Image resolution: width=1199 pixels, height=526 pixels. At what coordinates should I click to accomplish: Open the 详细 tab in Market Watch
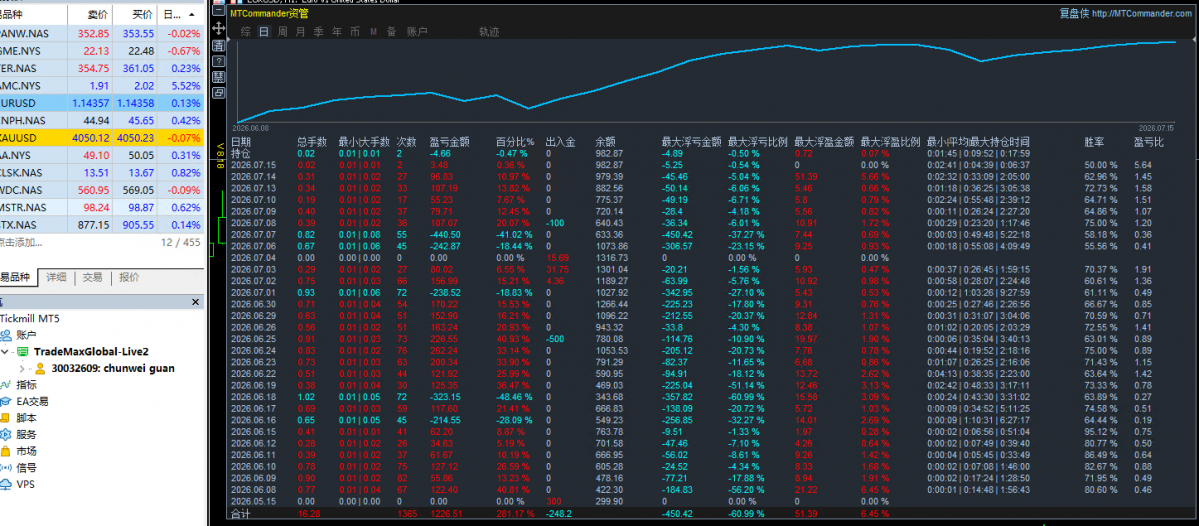[57, 278]
